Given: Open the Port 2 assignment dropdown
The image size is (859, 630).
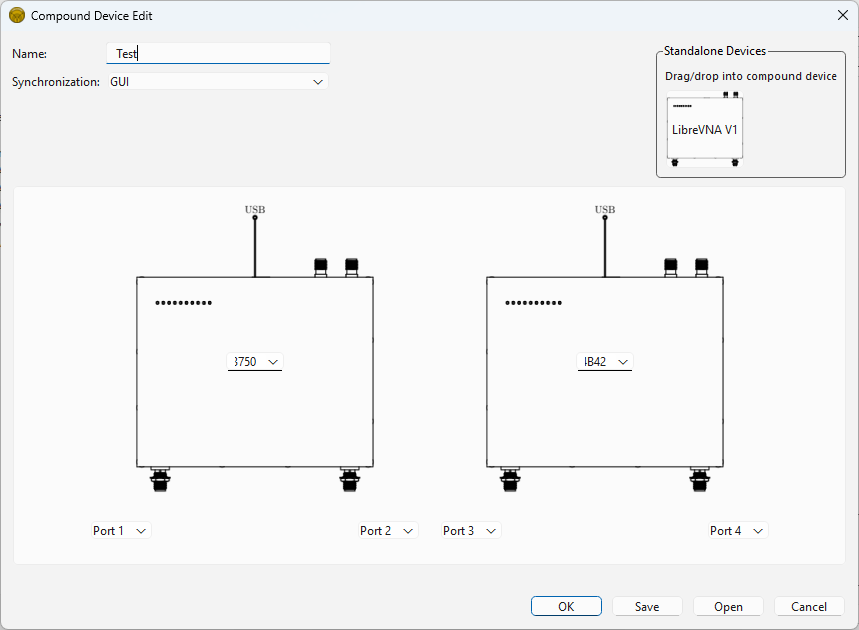Looking at the screenshot, I should click(x=388, y=531).
